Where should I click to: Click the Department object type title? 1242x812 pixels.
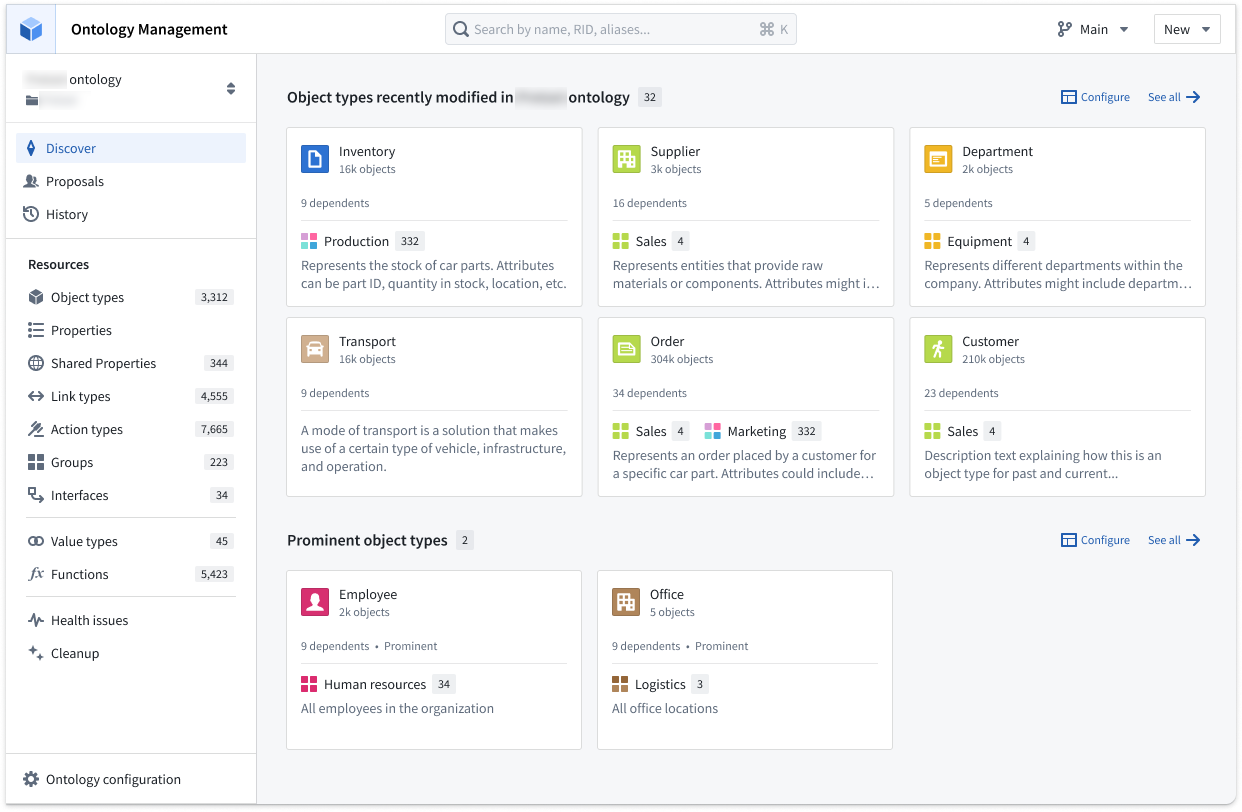[x=997, y=151]
